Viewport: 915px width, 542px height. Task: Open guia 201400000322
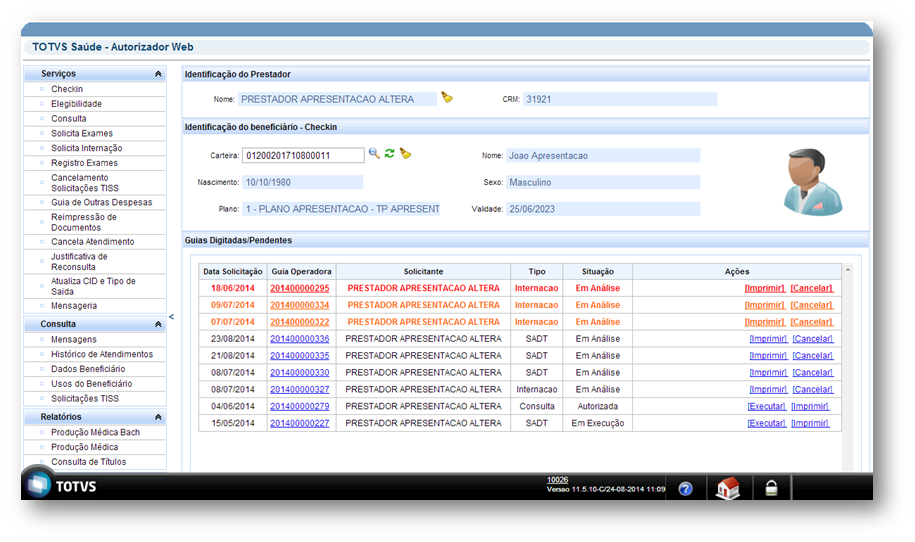(x=299, y=322)
